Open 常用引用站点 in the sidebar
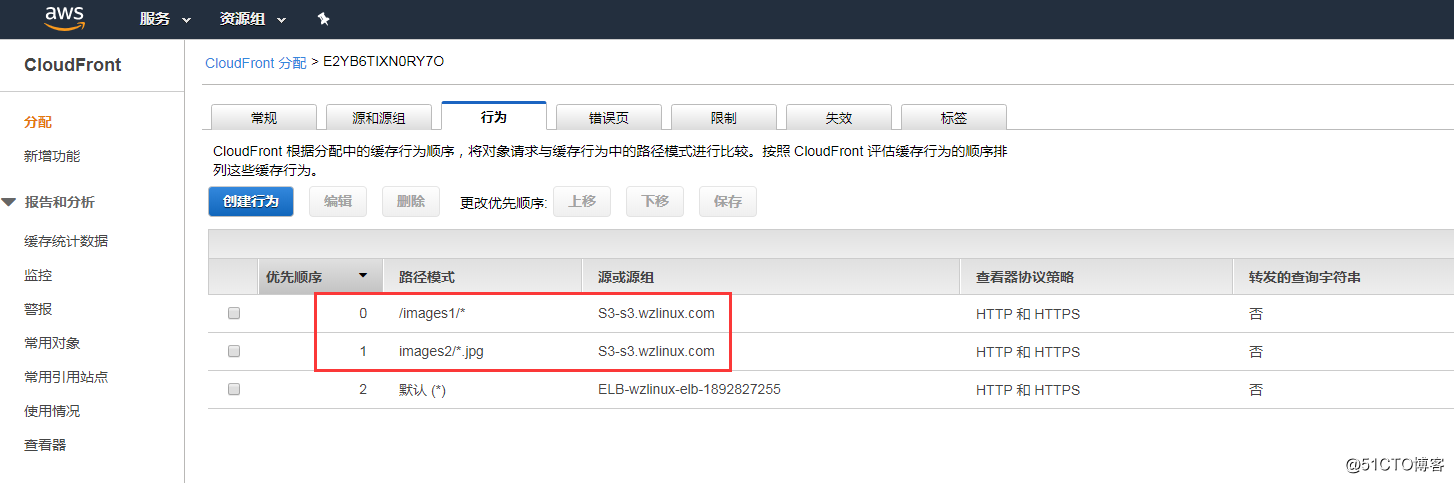Viewport: 1454px width, 483px height. (66, 377)
